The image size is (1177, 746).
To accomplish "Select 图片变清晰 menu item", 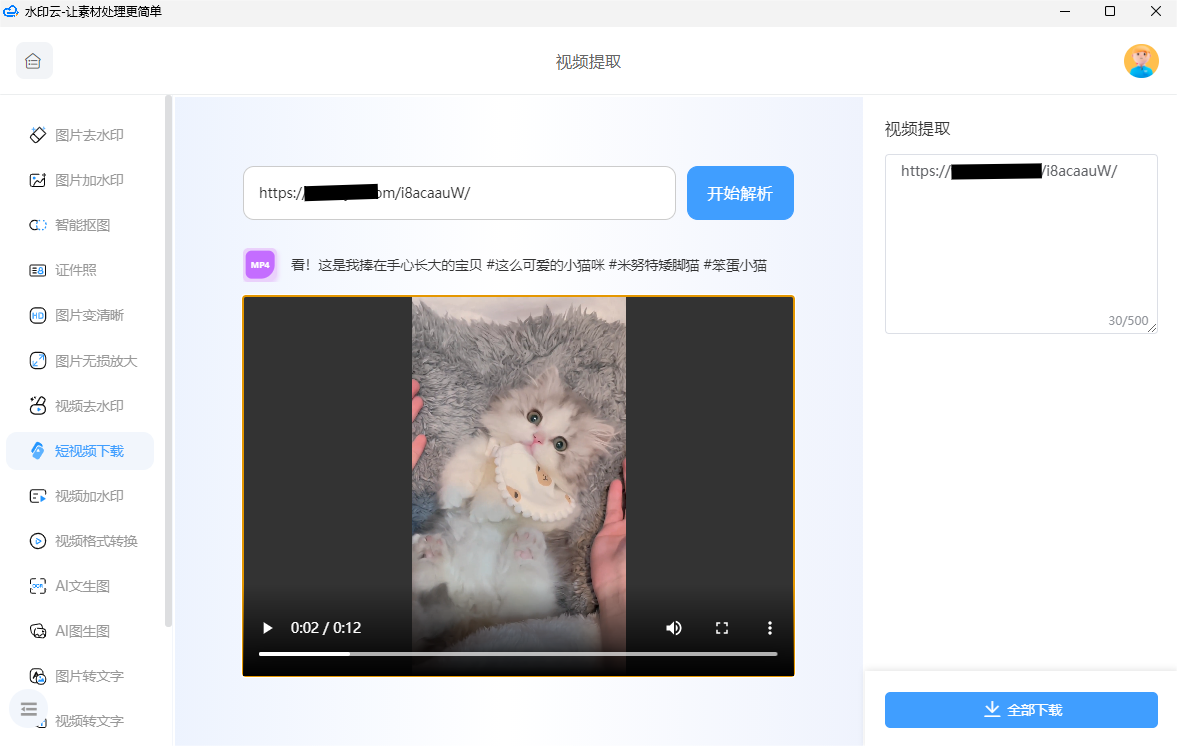I will (x=80, y=315).
